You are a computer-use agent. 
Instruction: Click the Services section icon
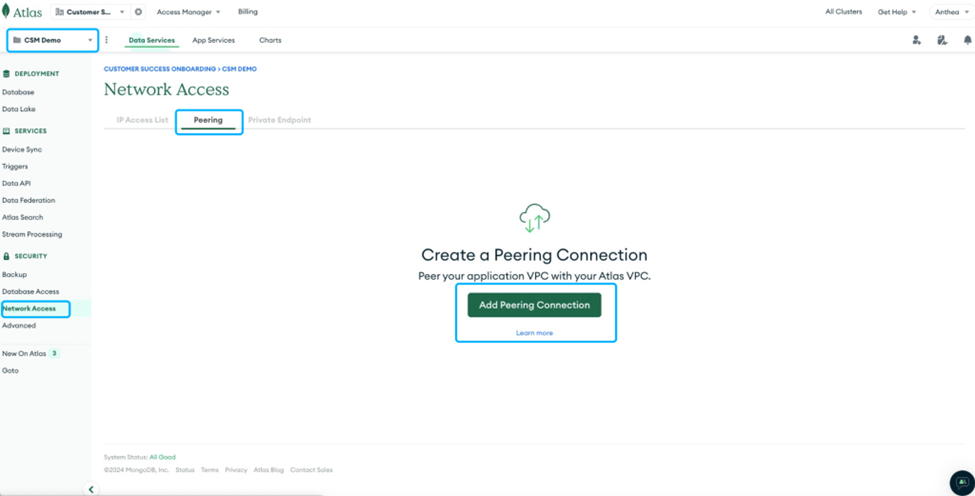(x=7, y=131)
